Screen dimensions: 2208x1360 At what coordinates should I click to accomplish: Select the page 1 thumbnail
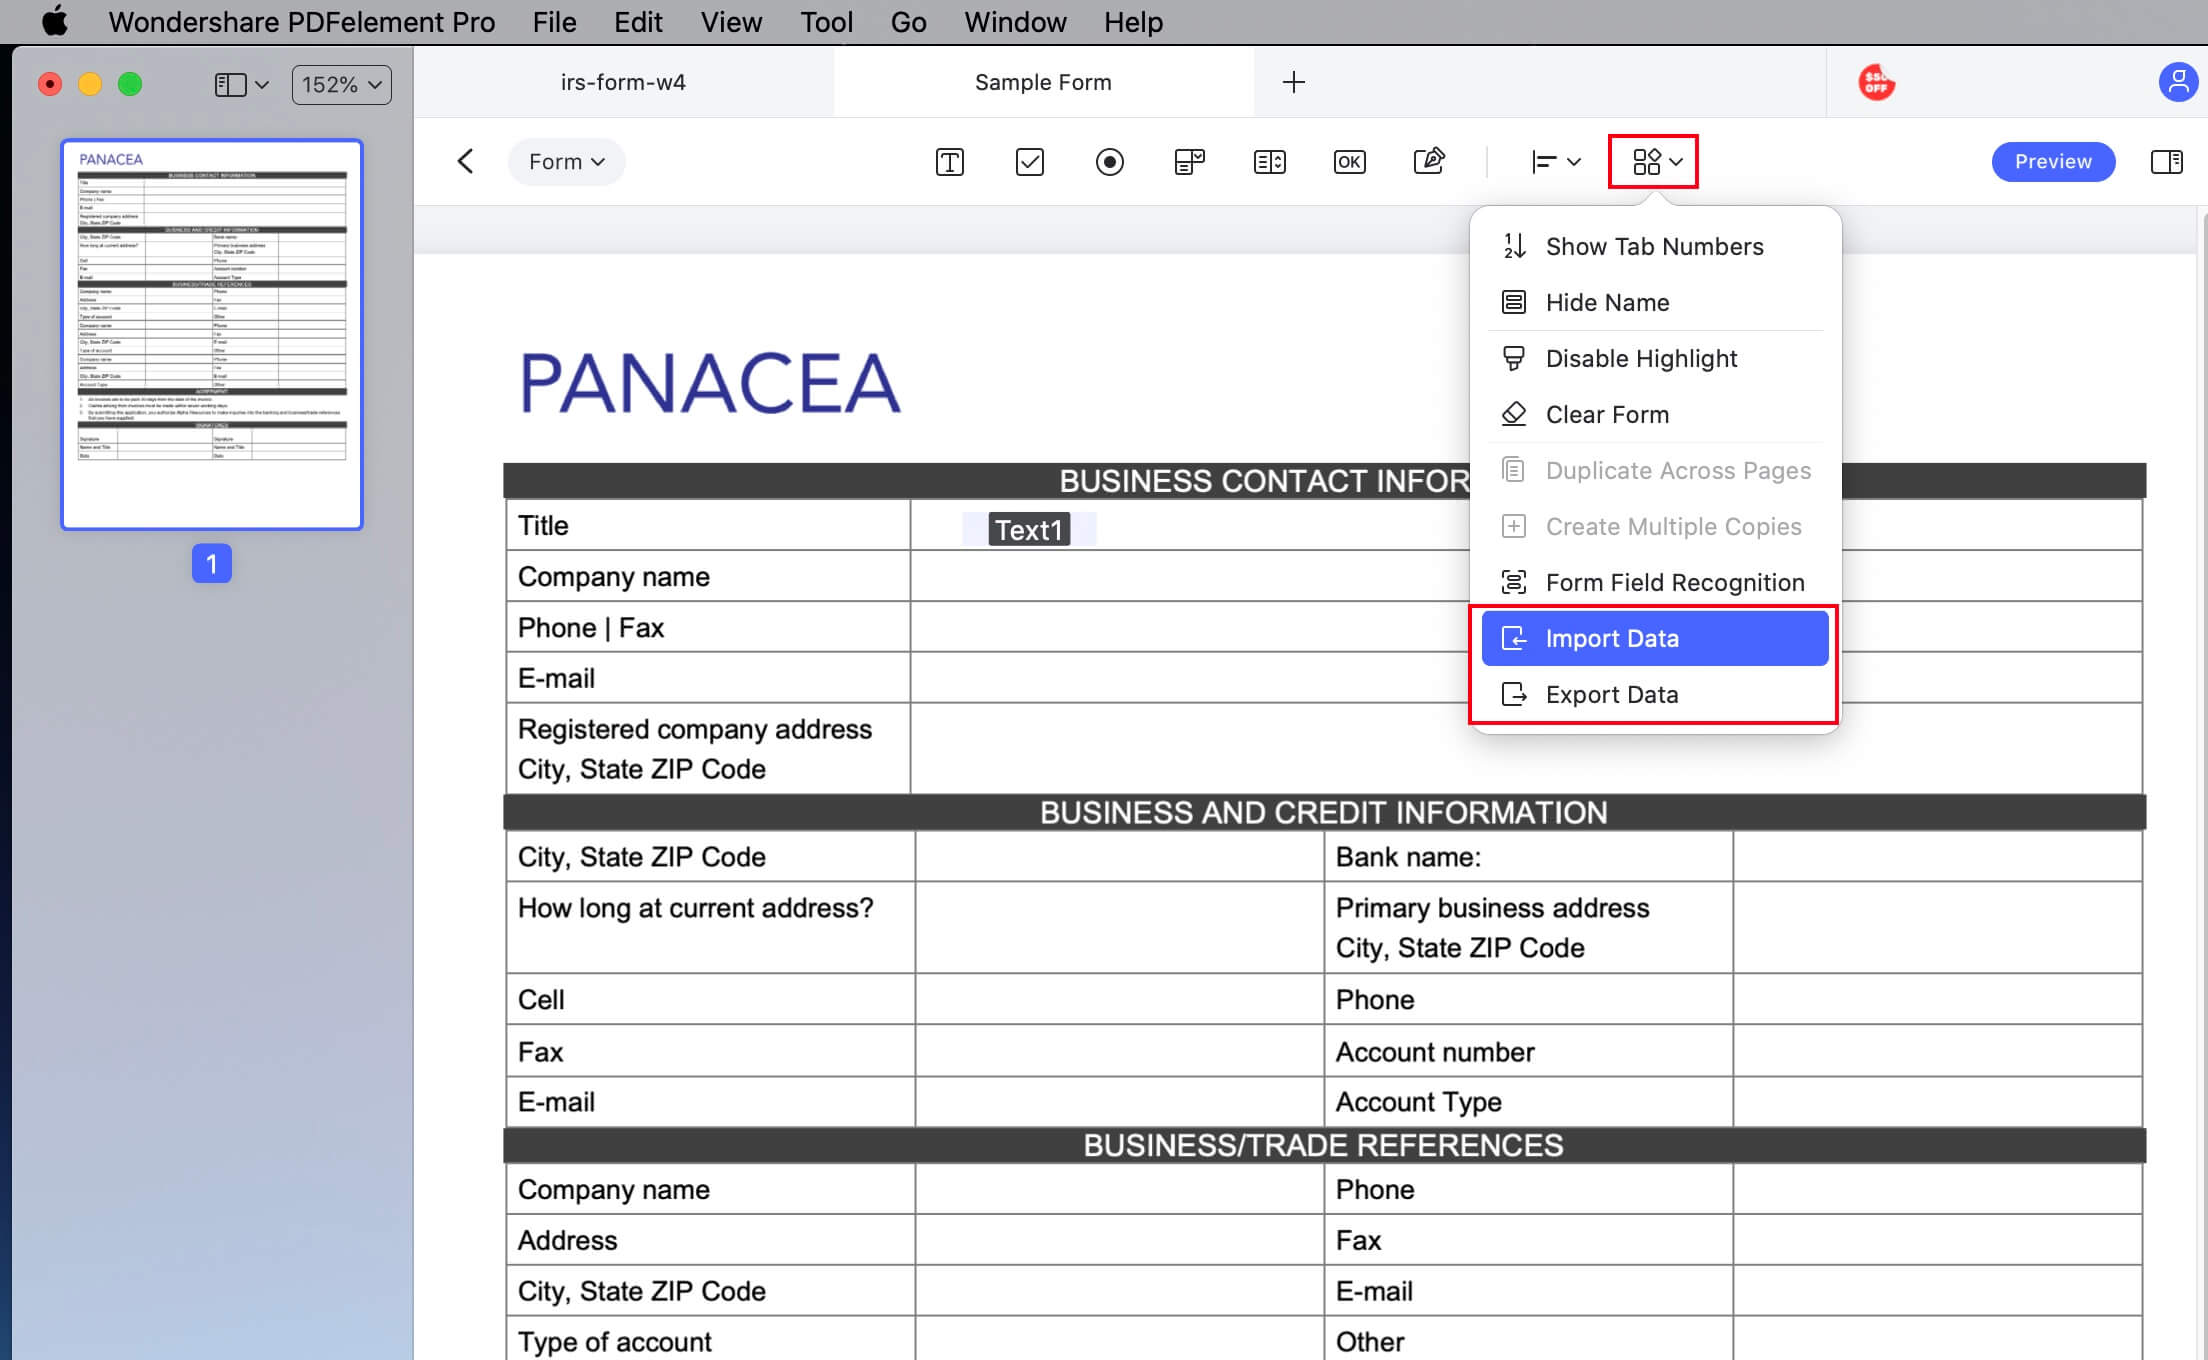coord(211,334)
